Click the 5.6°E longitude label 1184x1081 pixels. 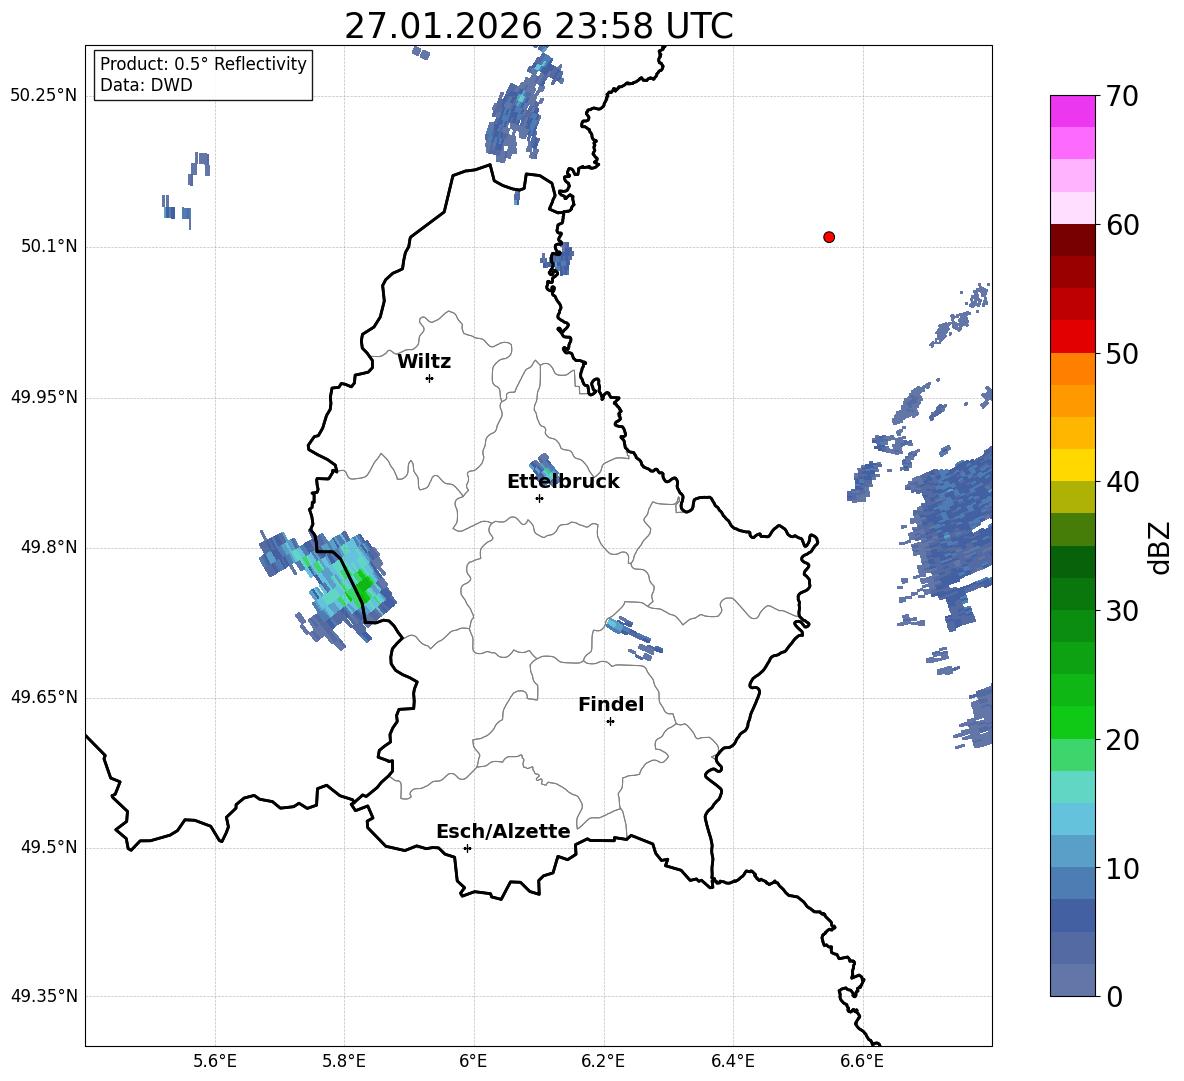215,1061
